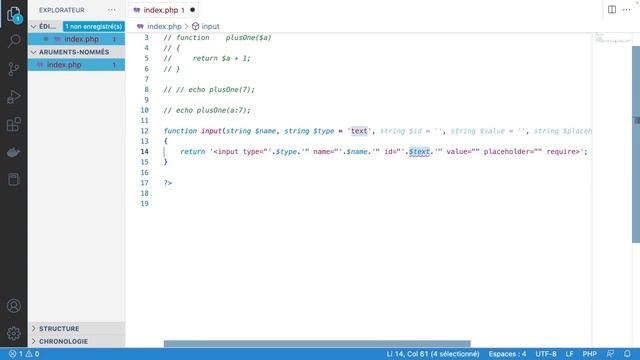
Task: Click the index.php breadcrumb item
Action: 164,26
